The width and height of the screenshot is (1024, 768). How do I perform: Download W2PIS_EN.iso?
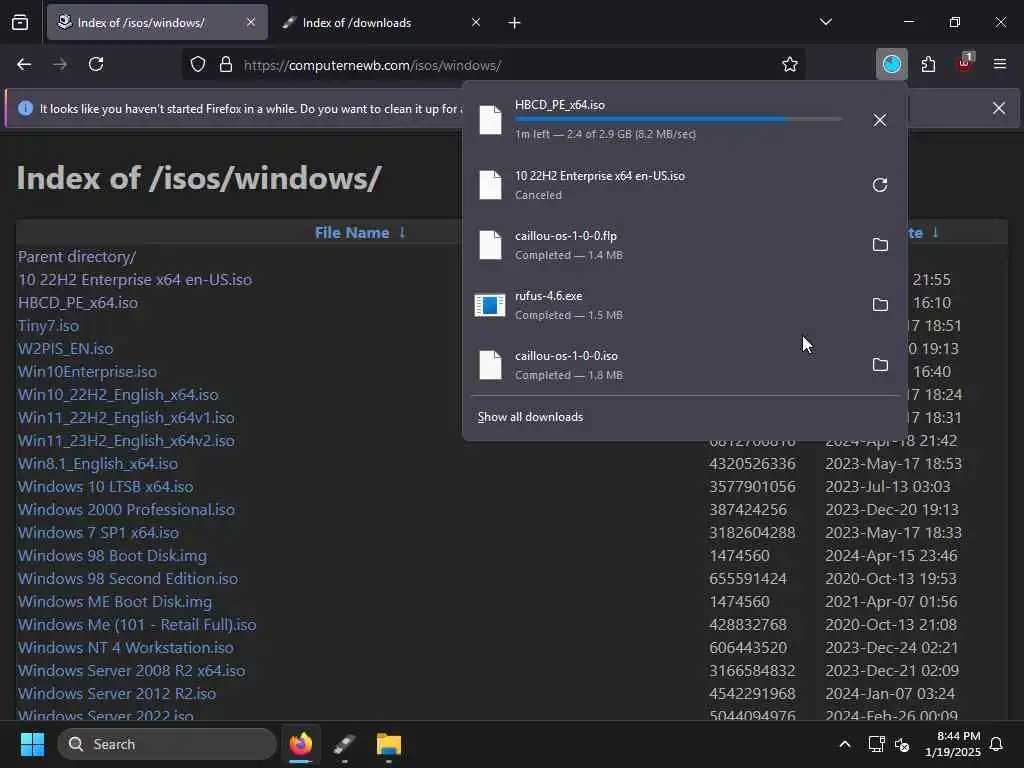pos(65,348)
